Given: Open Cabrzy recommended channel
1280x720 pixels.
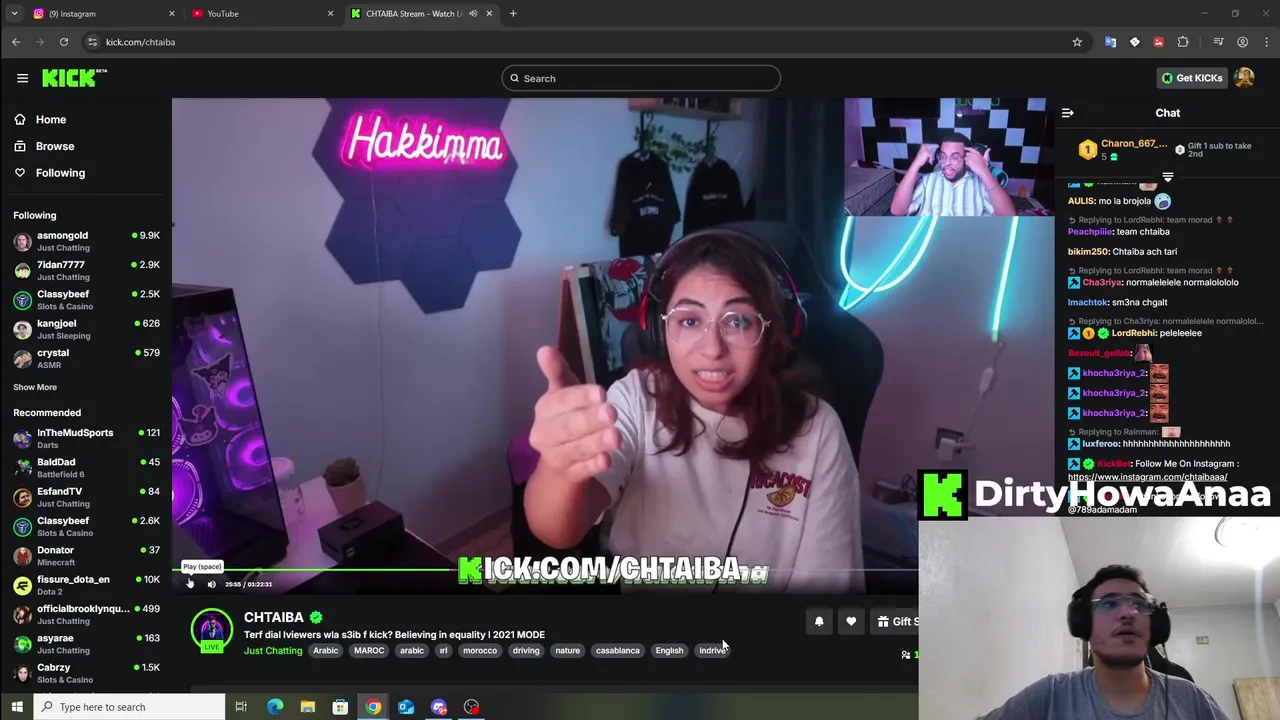Looking at the screenshot, I should point(86,673).
